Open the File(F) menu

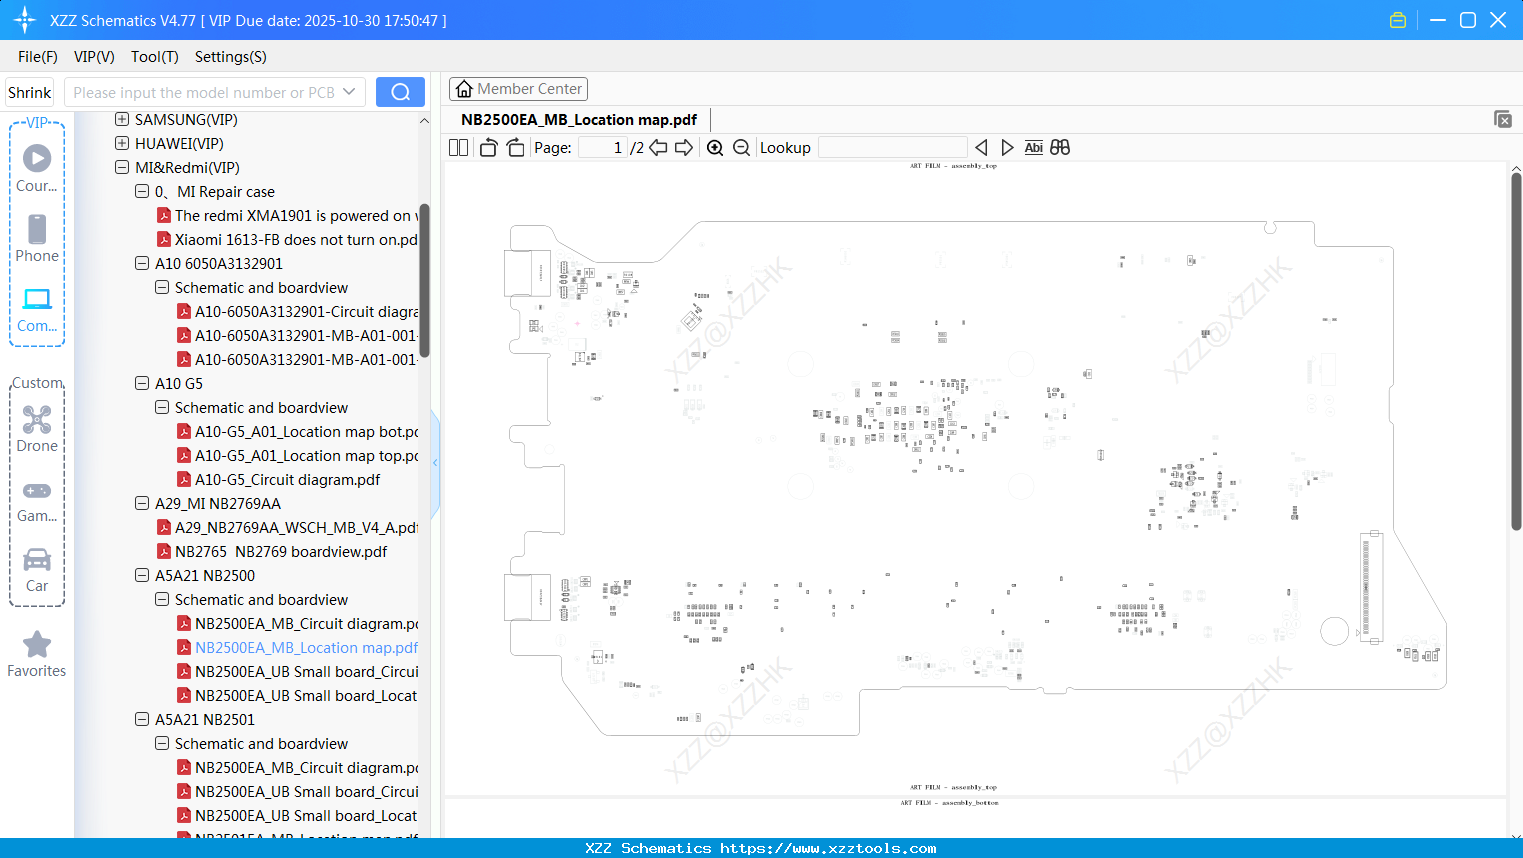click(x=38, y=57)
